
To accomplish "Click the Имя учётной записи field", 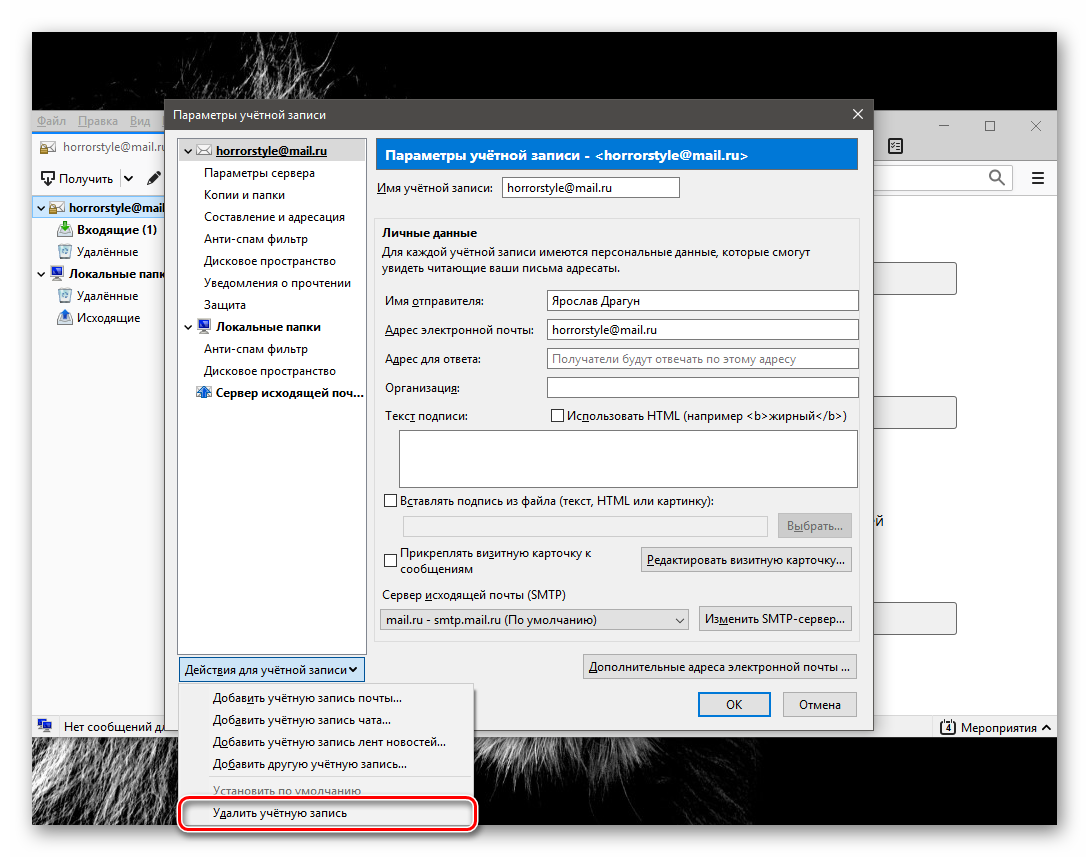I will click(591, 188).
